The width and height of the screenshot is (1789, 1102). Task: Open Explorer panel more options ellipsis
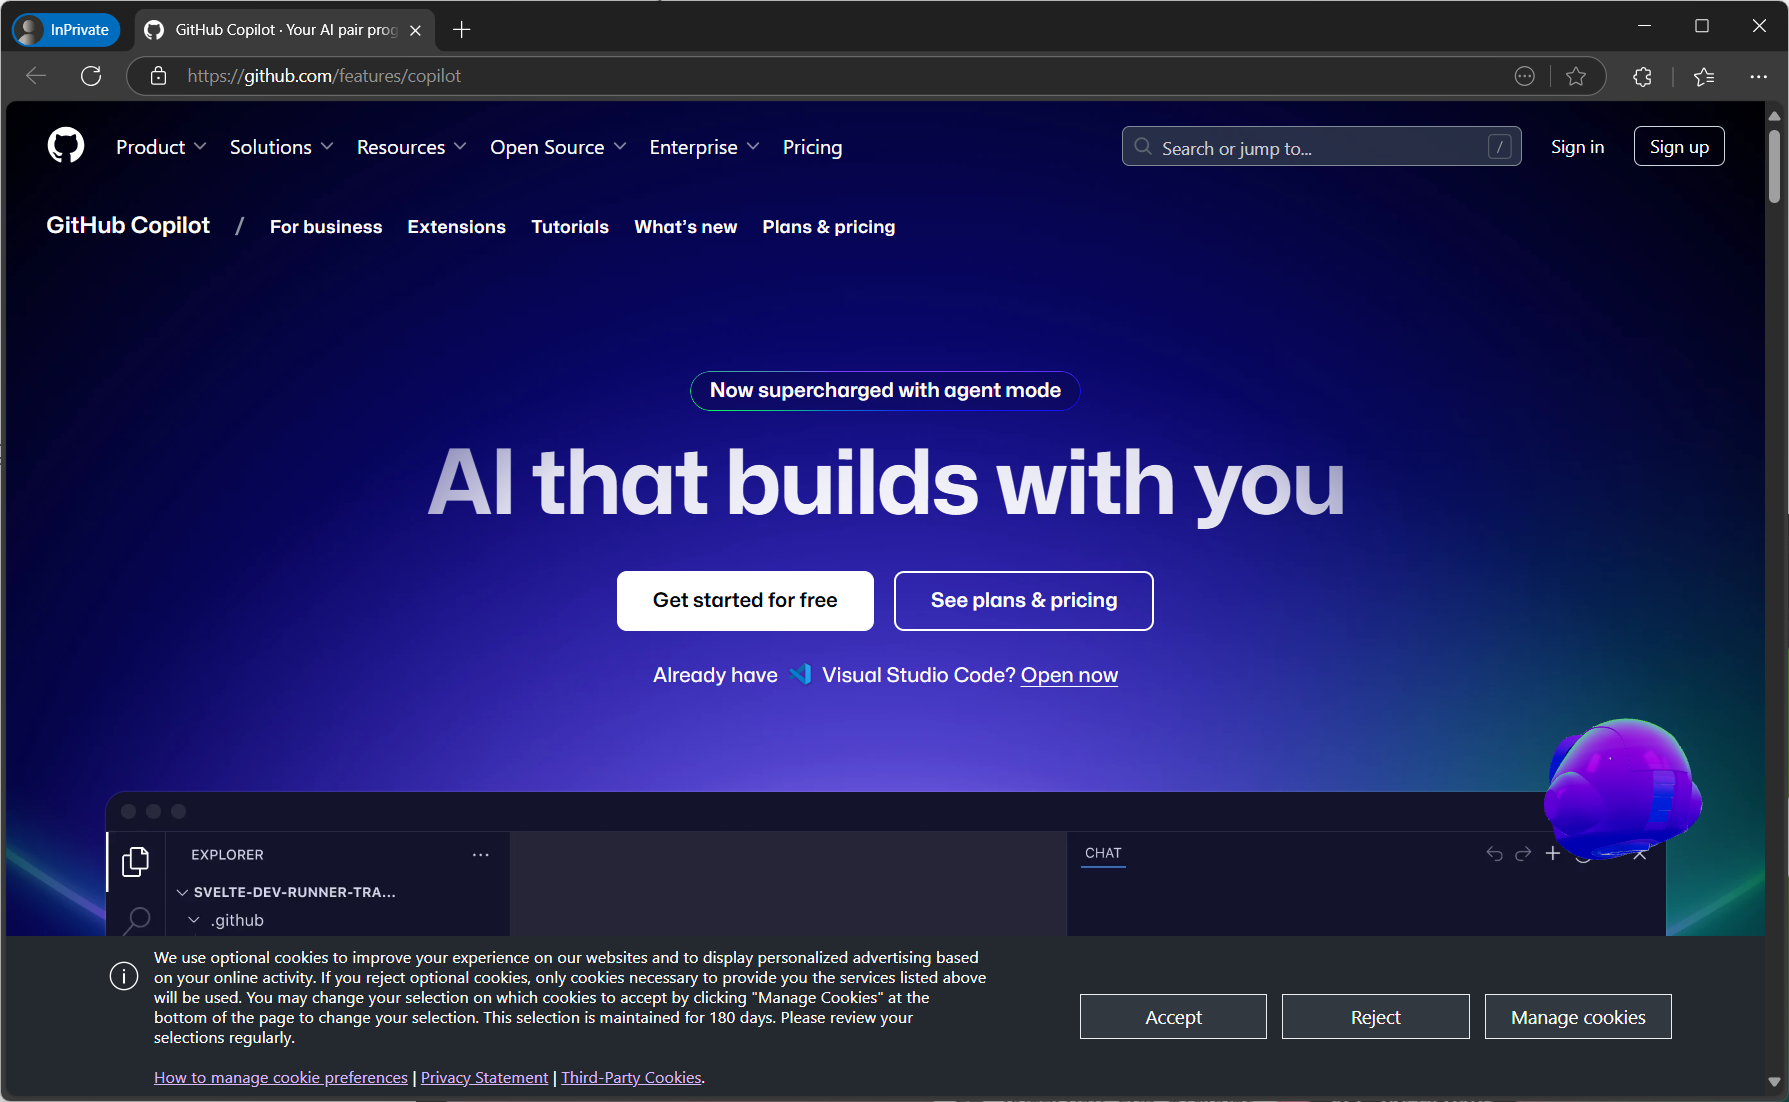pos(481,855)
